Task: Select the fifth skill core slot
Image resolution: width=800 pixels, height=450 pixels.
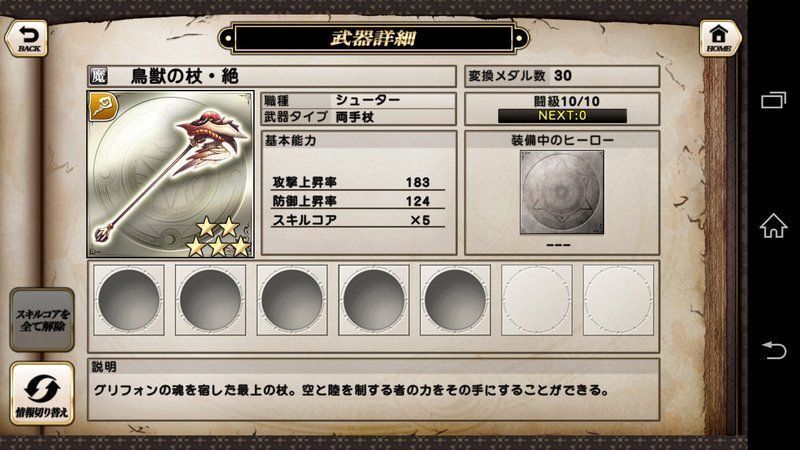Action: (455, 299)
